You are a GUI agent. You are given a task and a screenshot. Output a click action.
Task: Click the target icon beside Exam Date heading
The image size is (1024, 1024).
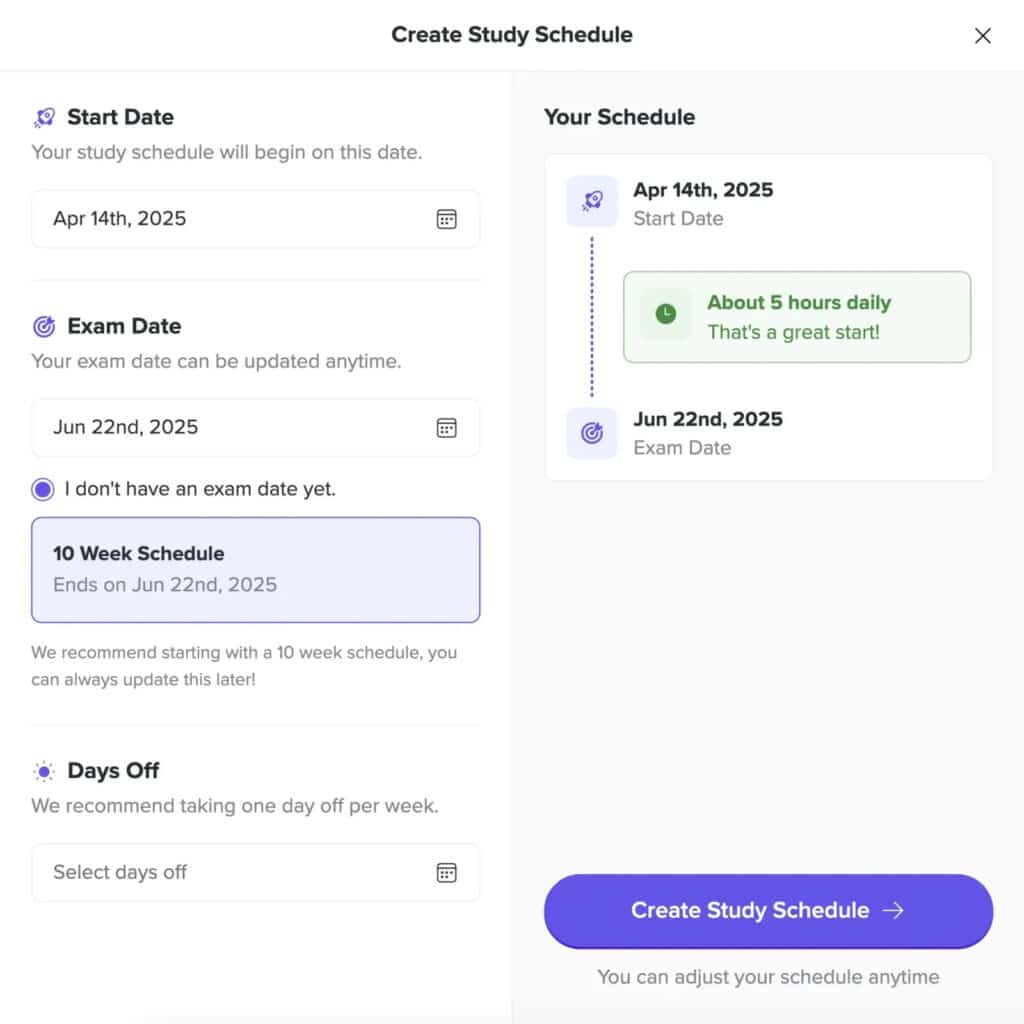tap(44, 327)
